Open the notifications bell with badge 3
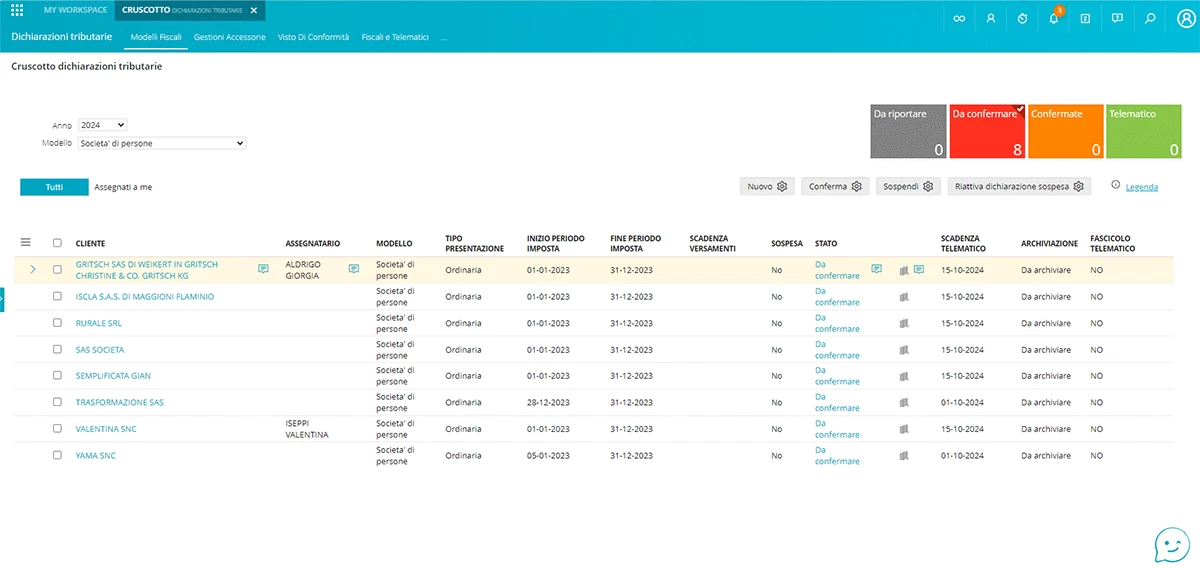The height and width of the screenshot is (568, 1200). [x=1054, y=17]
